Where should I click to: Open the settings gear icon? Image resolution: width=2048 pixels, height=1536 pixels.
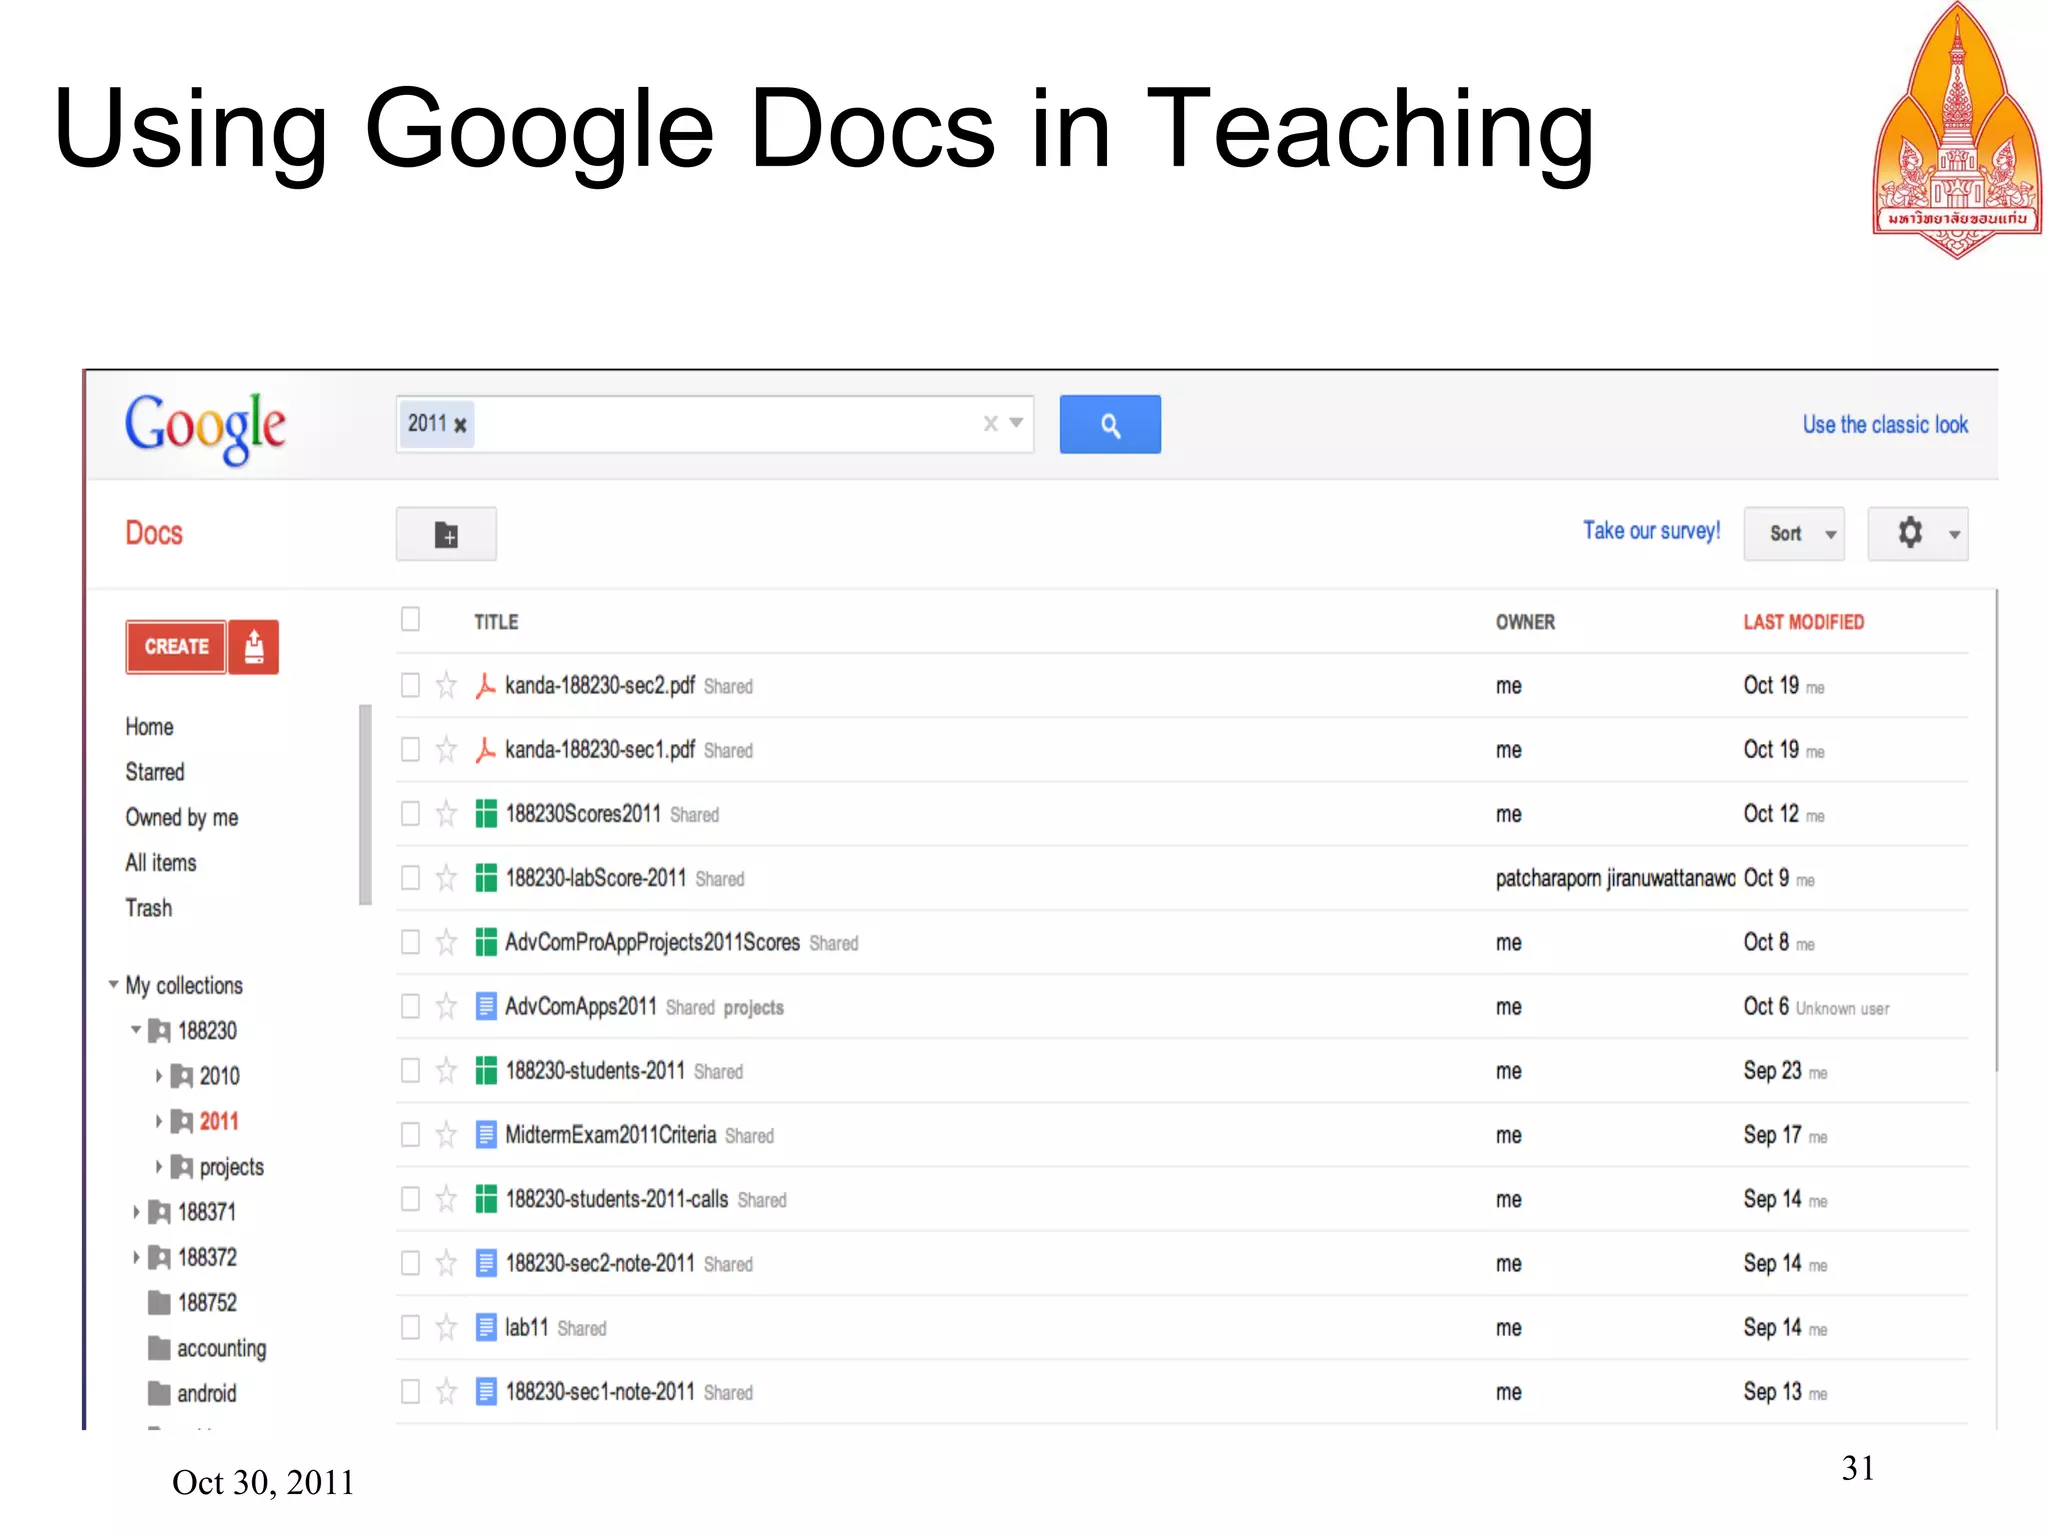pos(1909,533)
